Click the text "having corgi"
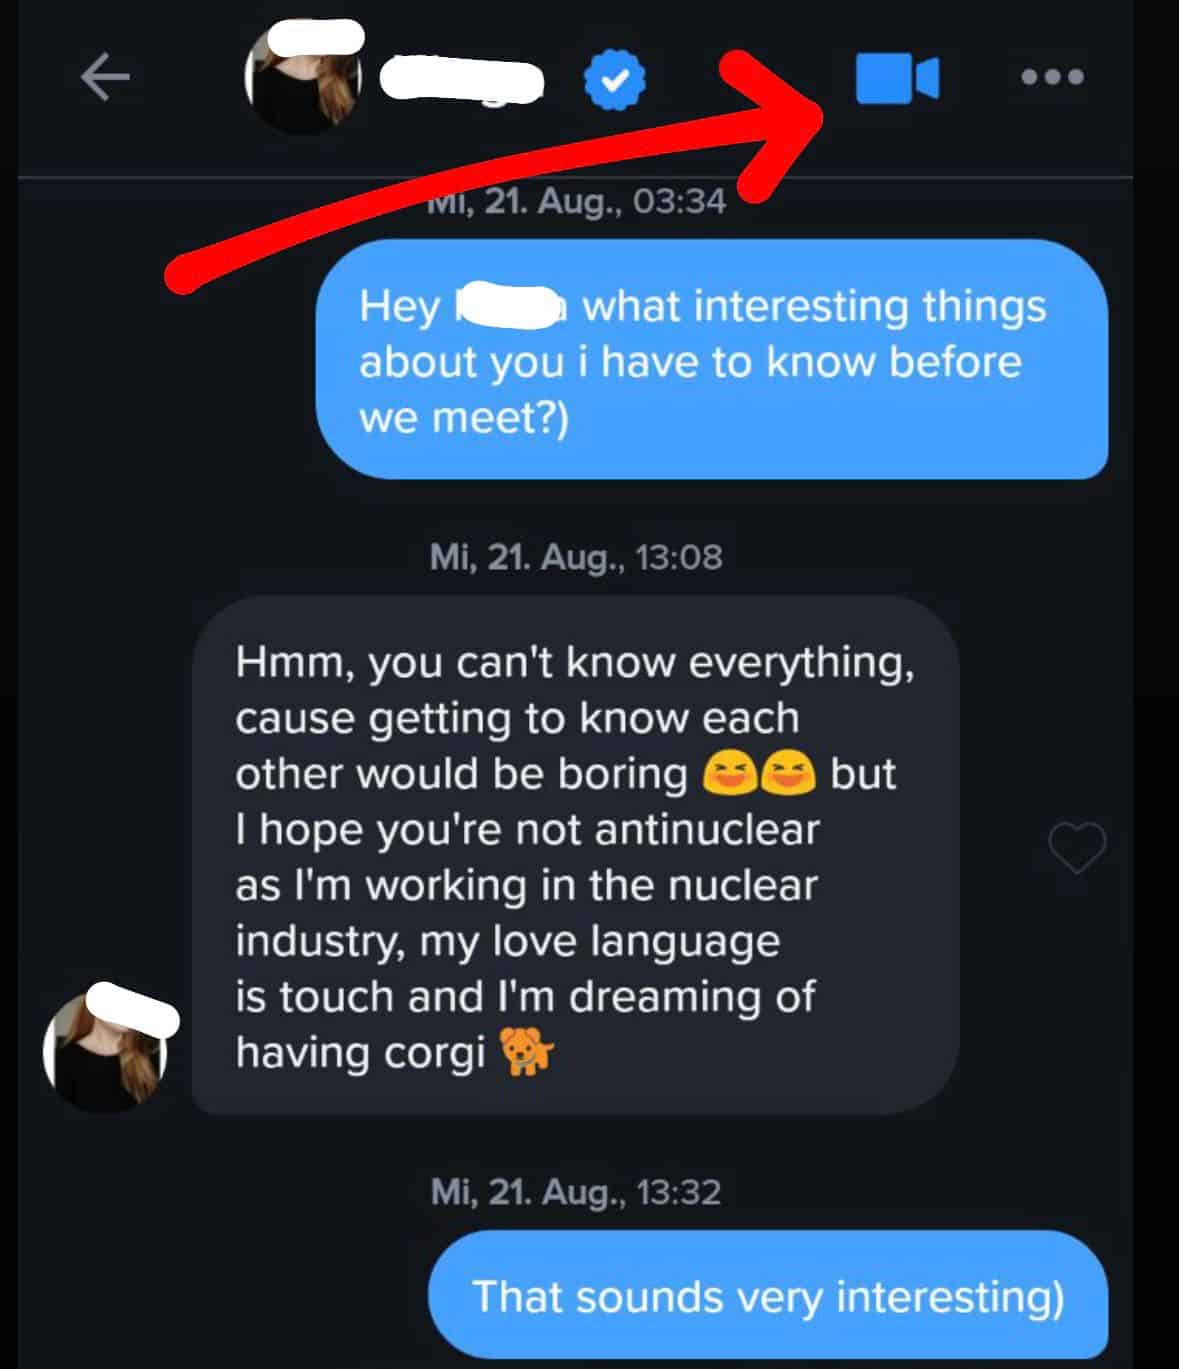Image resolution: width=1179 pixels, height=1369 pixels. (x=360, y=1052)
